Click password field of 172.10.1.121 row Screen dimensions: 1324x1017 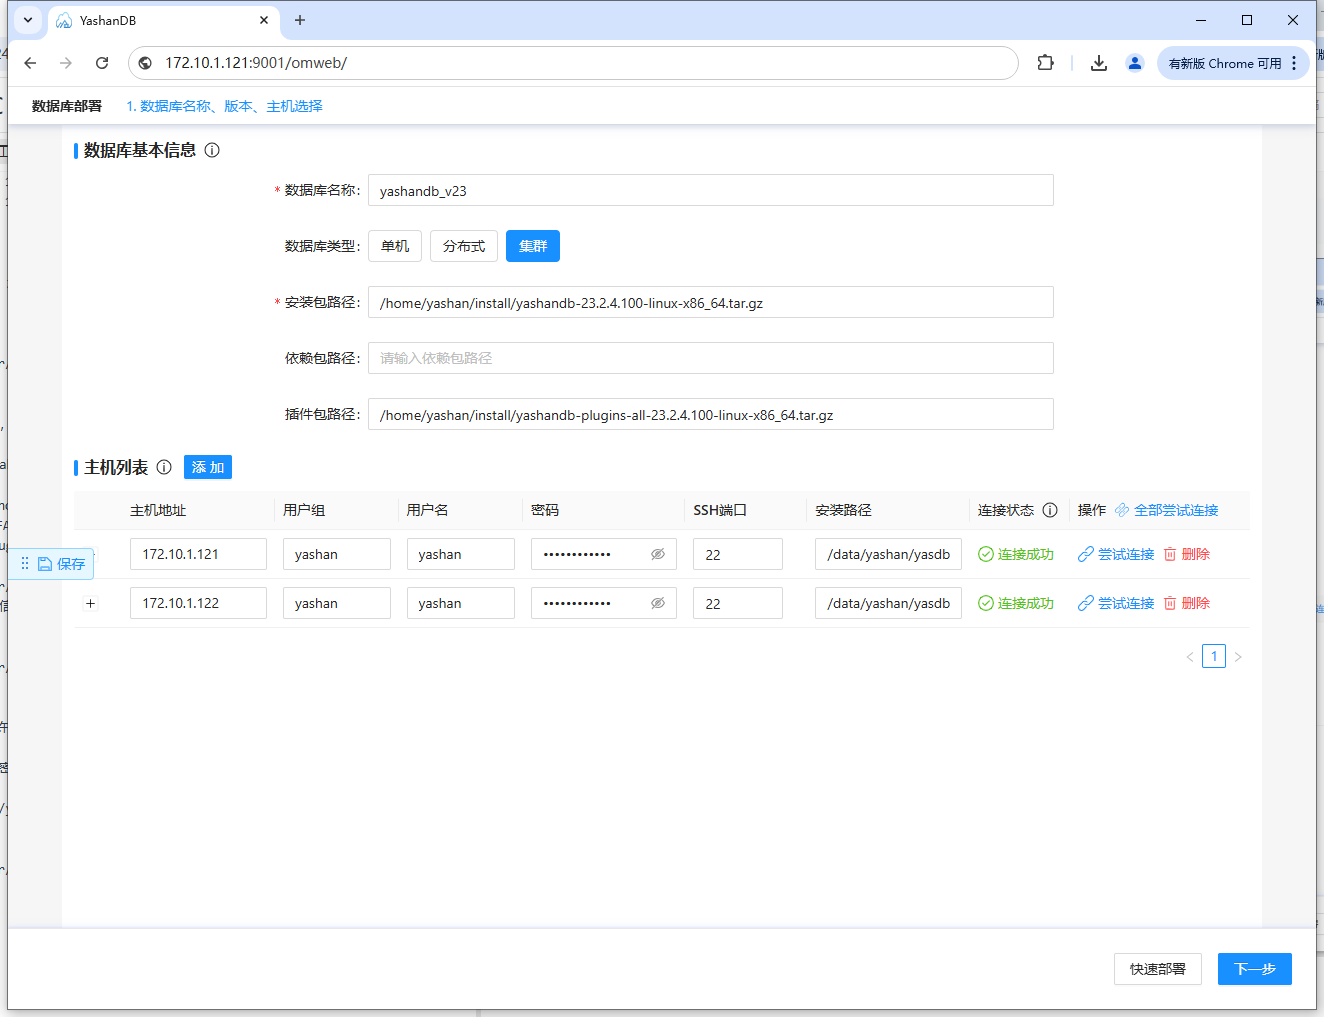click(604, 554)
